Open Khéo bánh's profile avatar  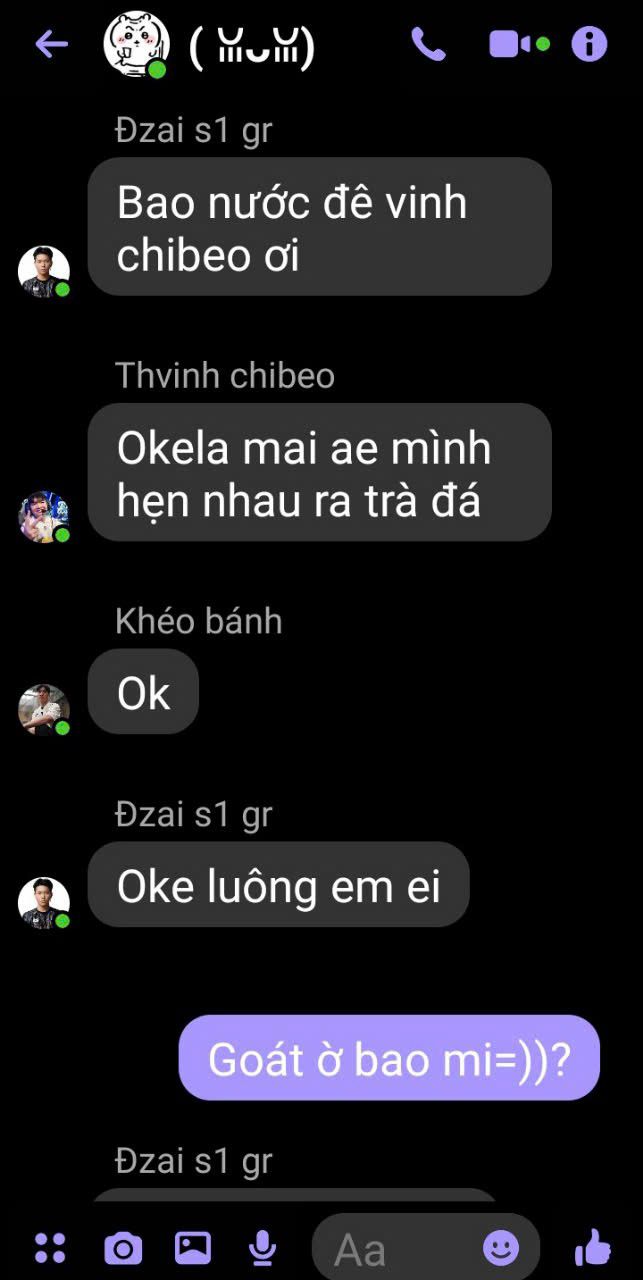pyautogui.click(x=44, y=710)
